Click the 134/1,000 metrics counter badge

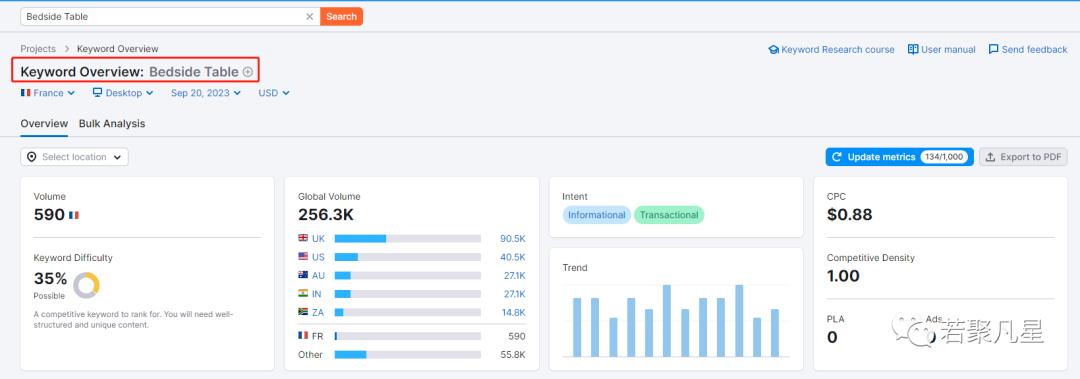point(944,157)
